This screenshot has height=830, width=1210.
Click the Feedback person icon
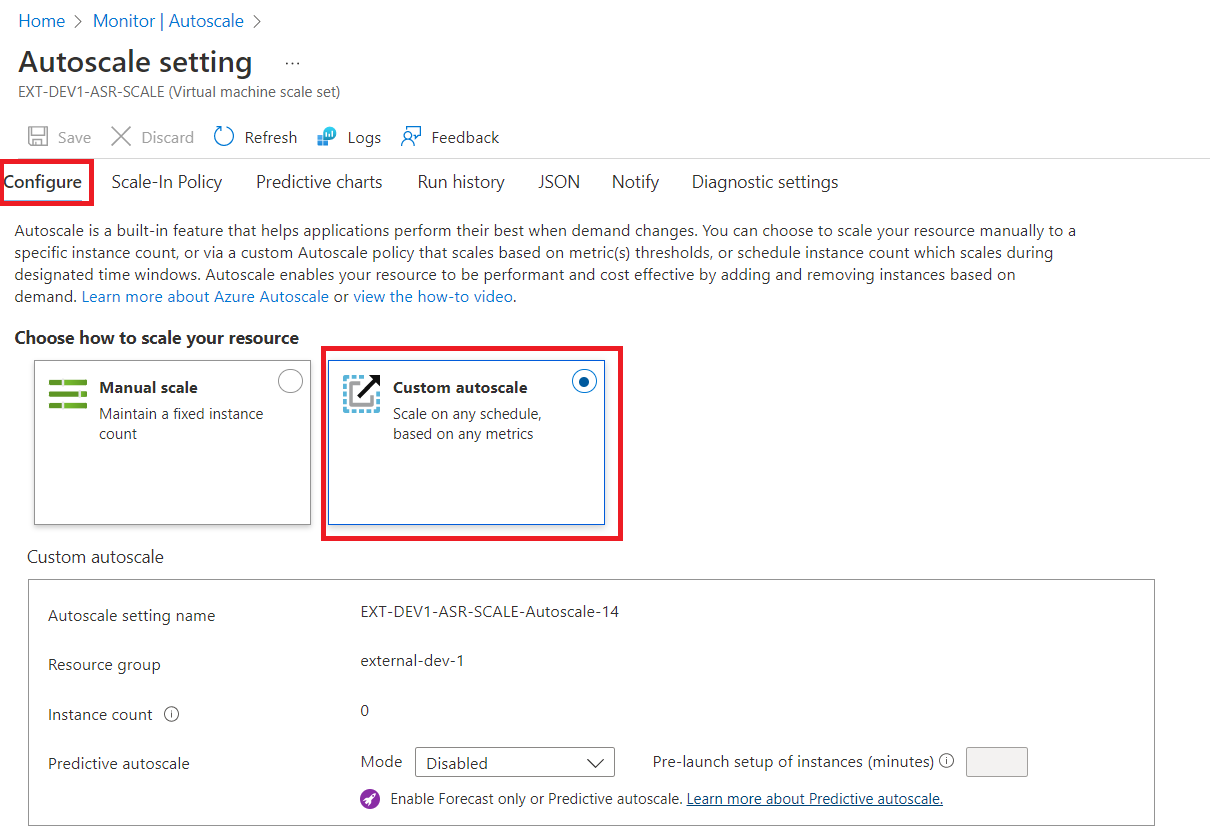(x=411, y=137)
